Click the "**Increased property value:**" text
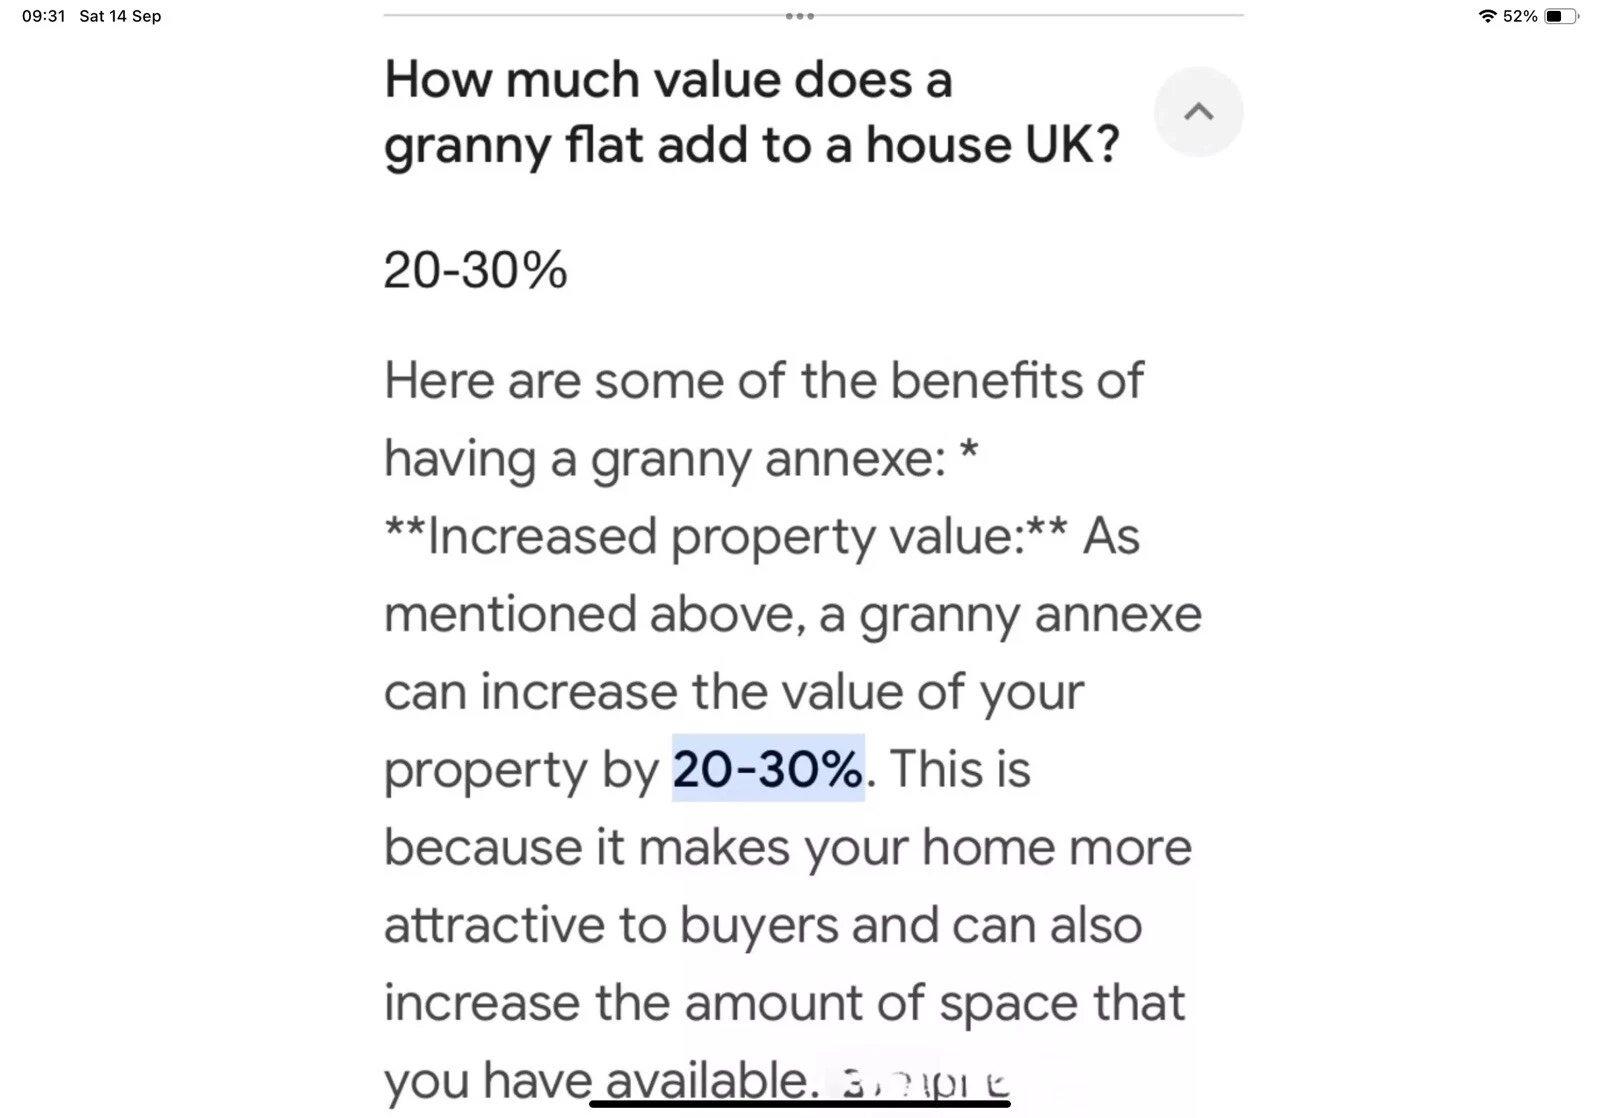Screen dimensions: 1600x1118 [x=726, y=536]
